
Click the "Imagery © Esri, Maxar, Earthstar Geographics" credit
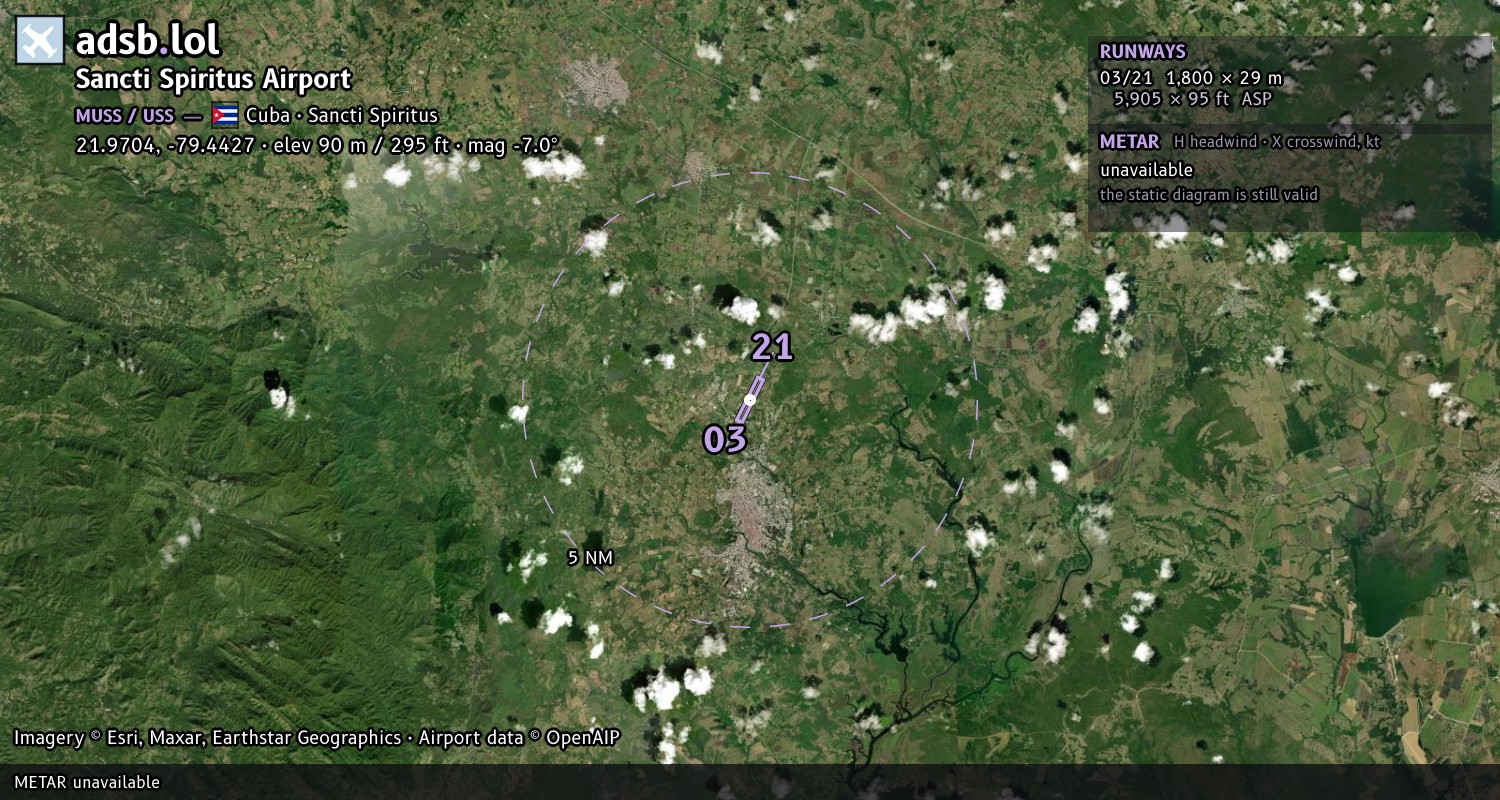click(x=207, y=738)
